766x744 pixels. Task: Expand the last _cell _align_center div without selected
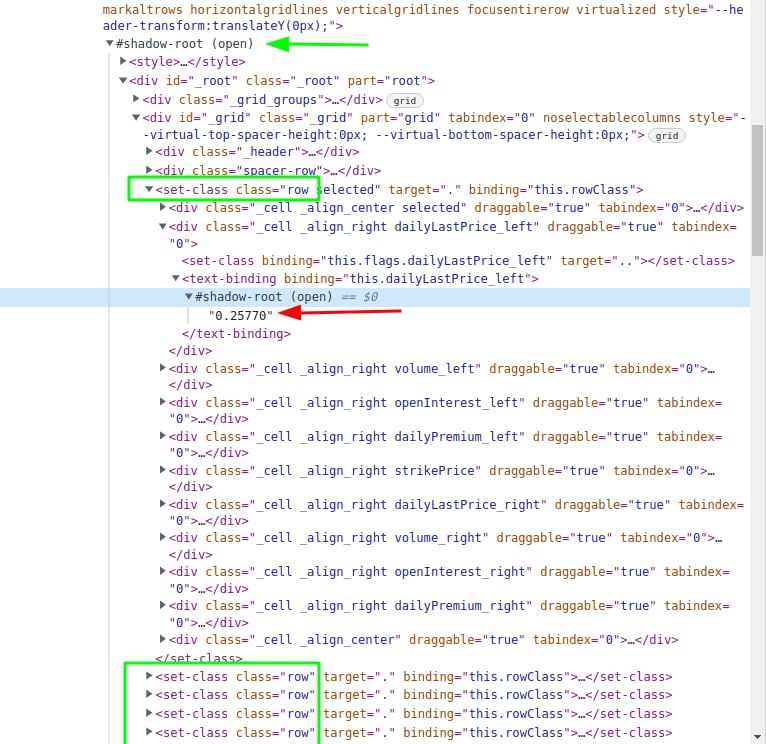(163, 639)
